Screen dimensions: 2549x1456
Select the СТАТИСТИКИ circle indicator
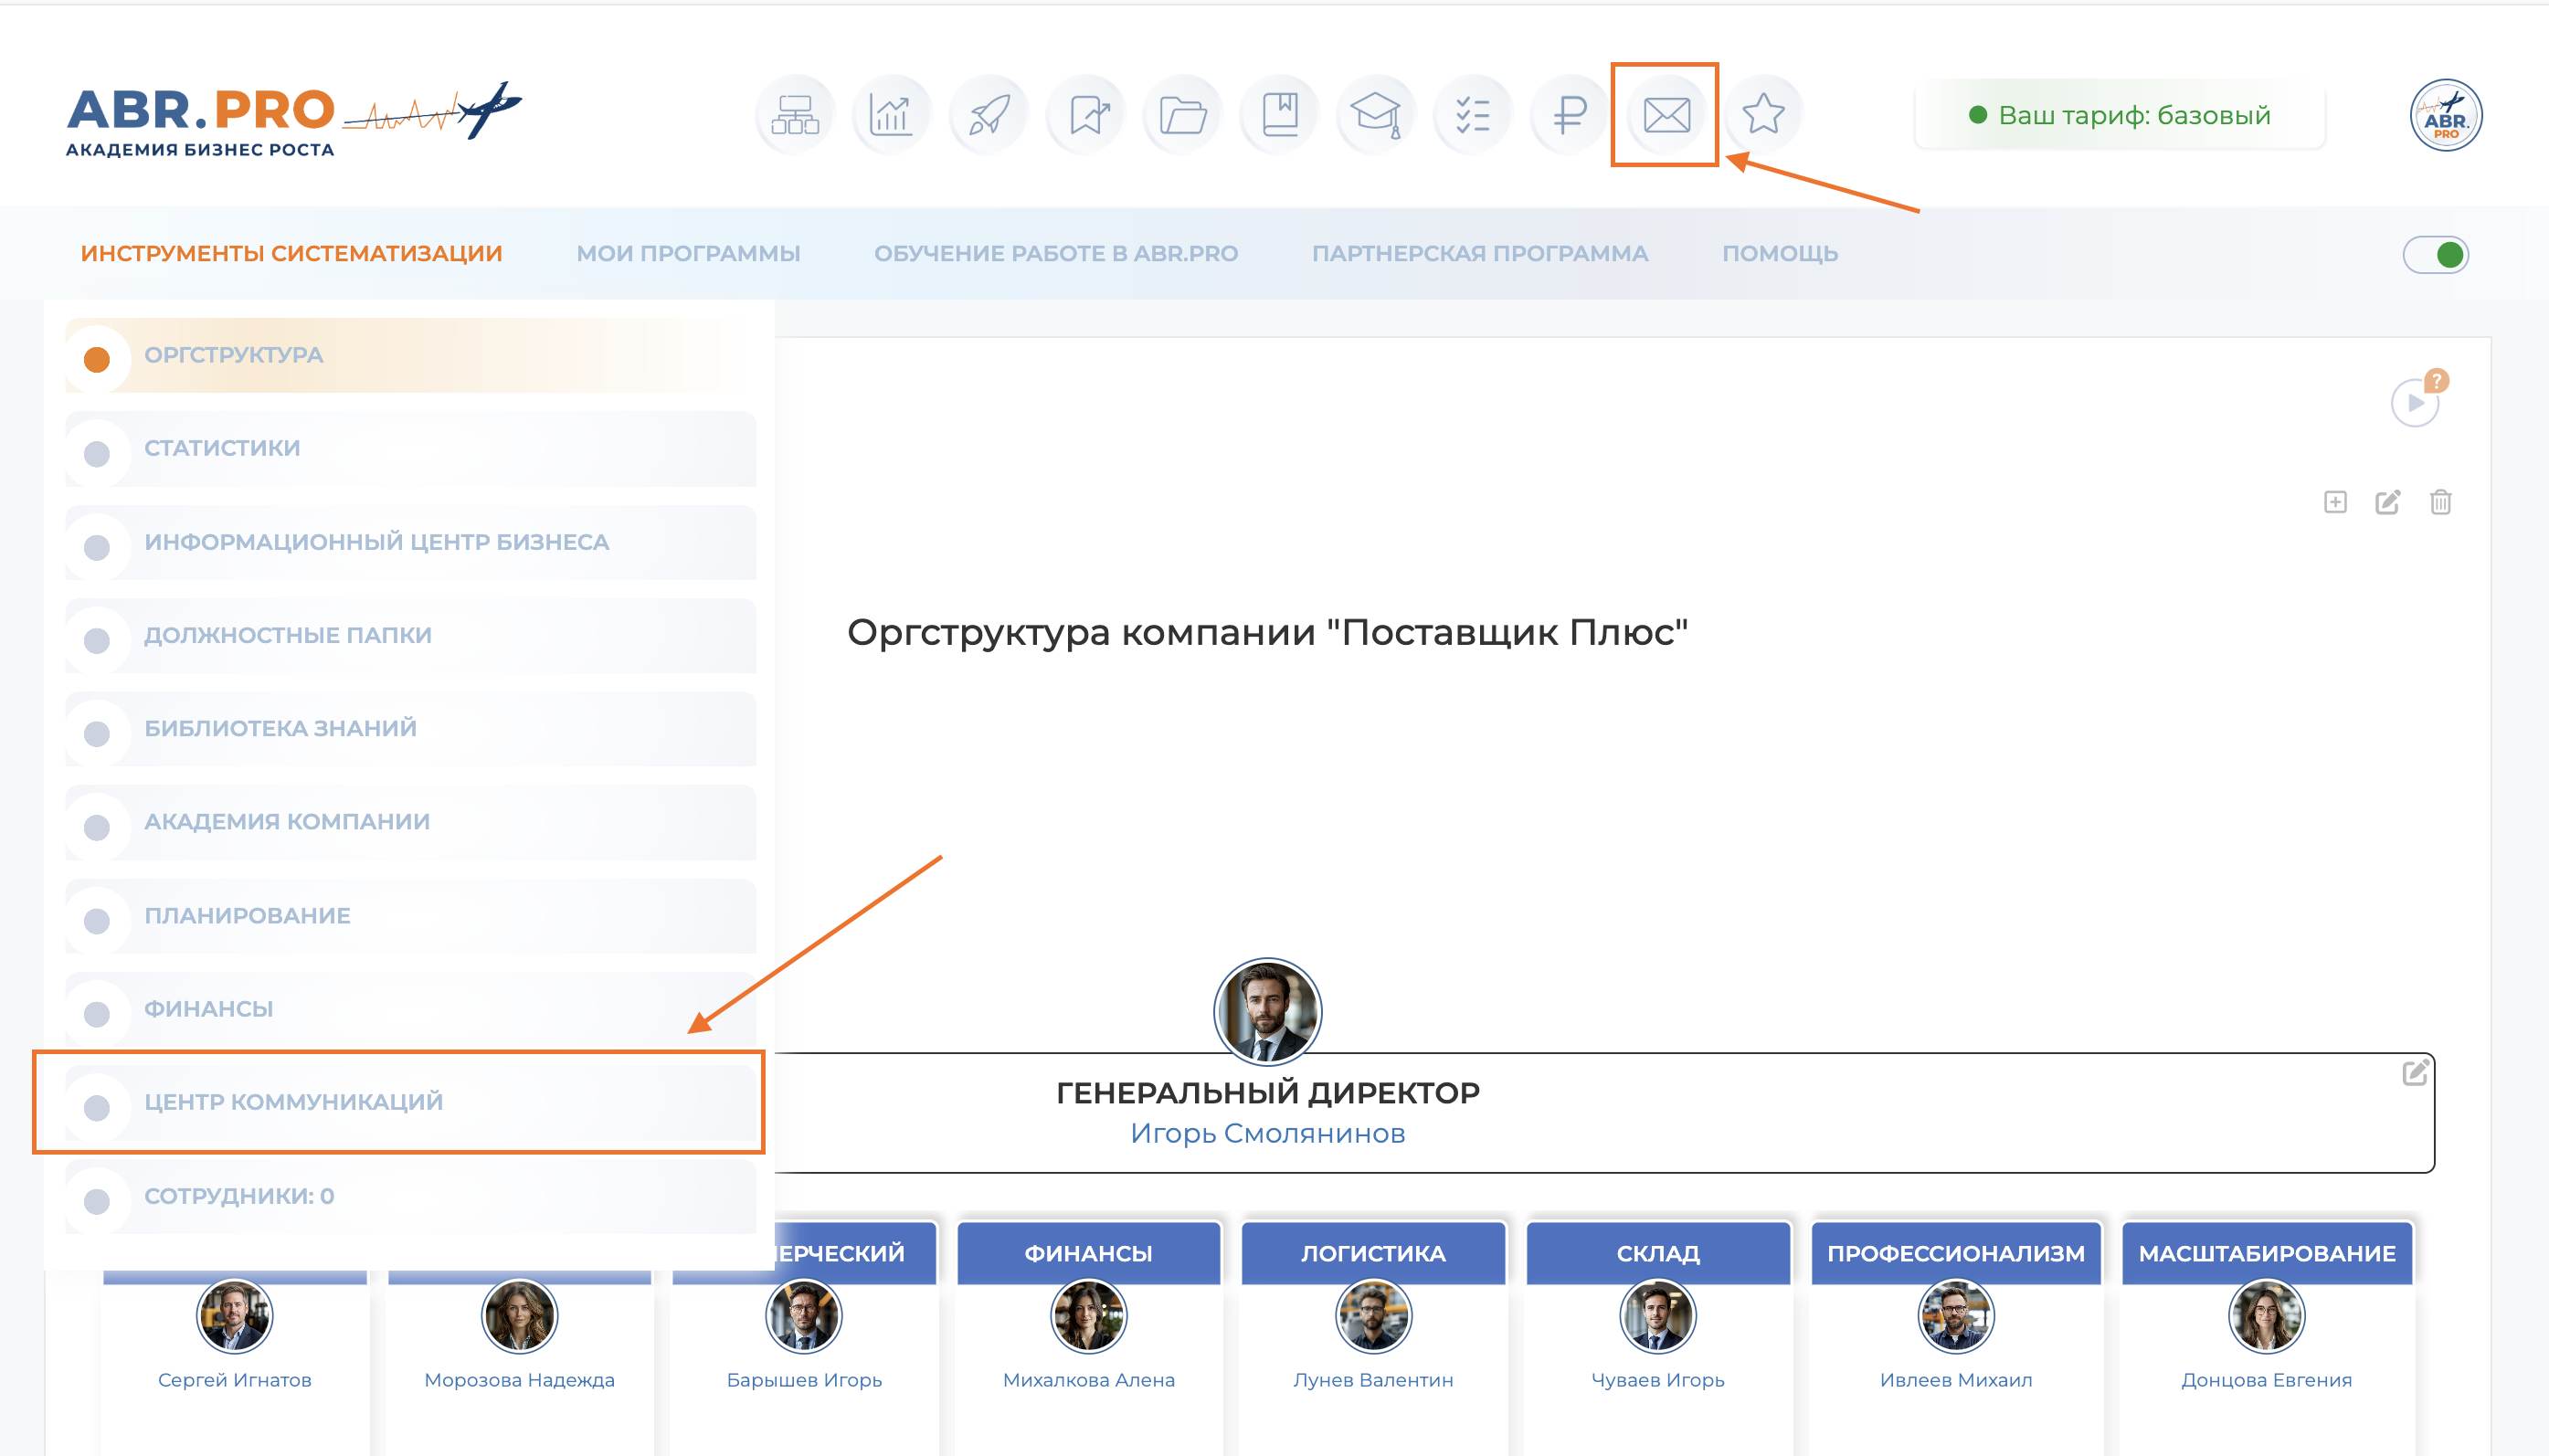[97, 453]
